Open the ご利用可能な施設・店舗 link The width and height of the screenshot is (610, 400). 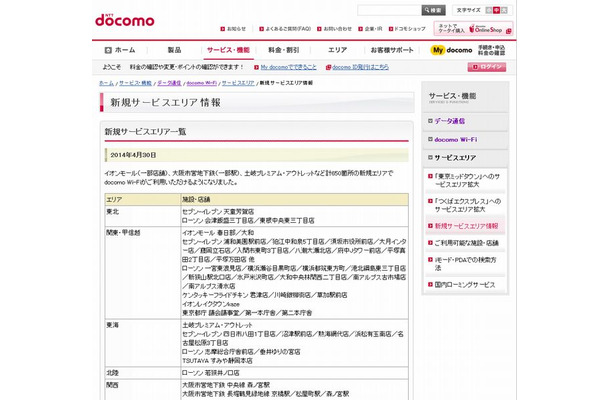[x=466, y=243]
